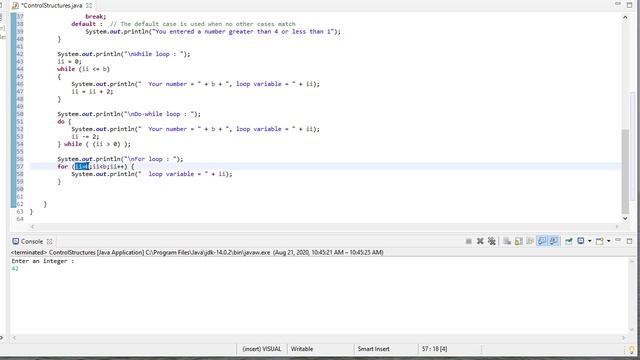Click the '(insert) VISUAL' status bar entry
This screenshot has width=640, height=360.
click(x=262, y=349)
